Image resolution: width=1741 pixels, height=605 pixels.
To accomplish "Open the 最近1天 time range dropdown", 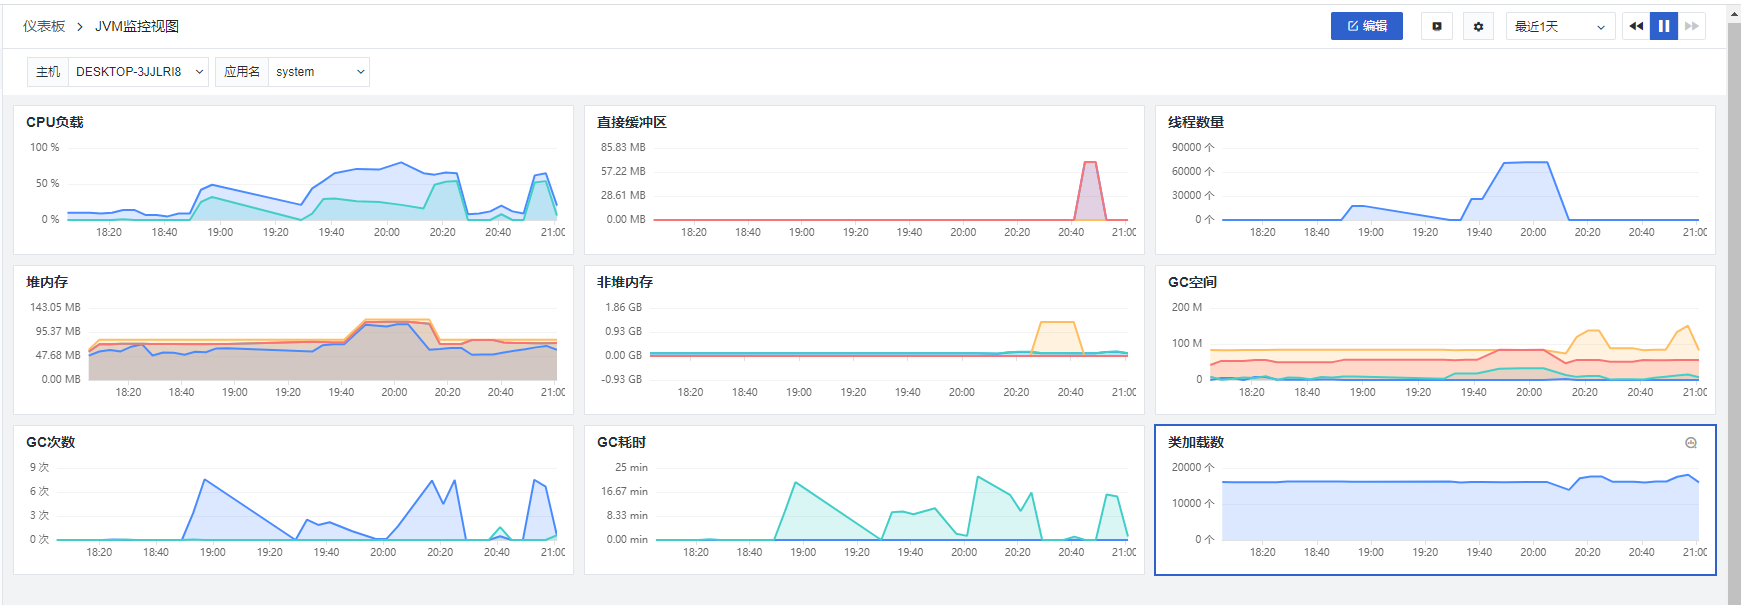I will point(1560,26).
